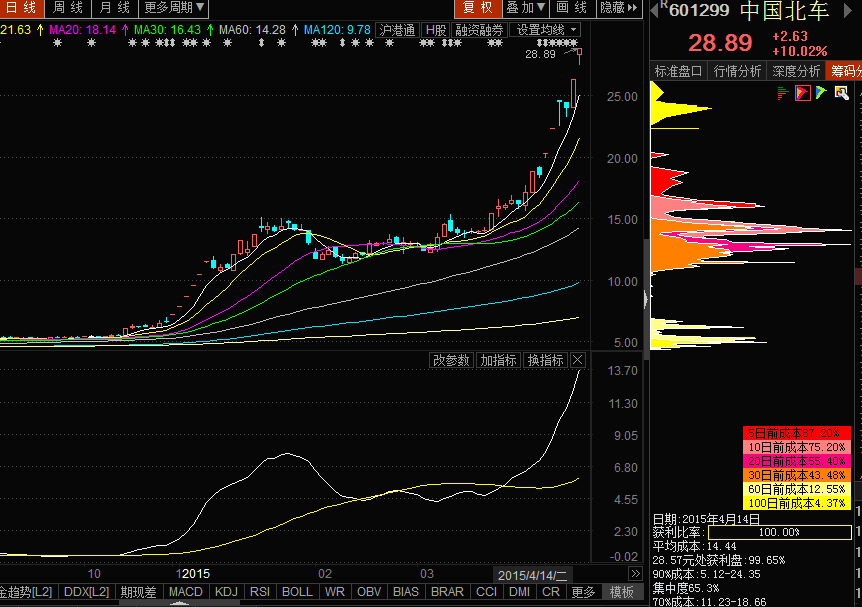The height and width of the screenshot is (607, 862).
Task: Open the 设置均线 moving average dropdown
Action: (544, 30)
